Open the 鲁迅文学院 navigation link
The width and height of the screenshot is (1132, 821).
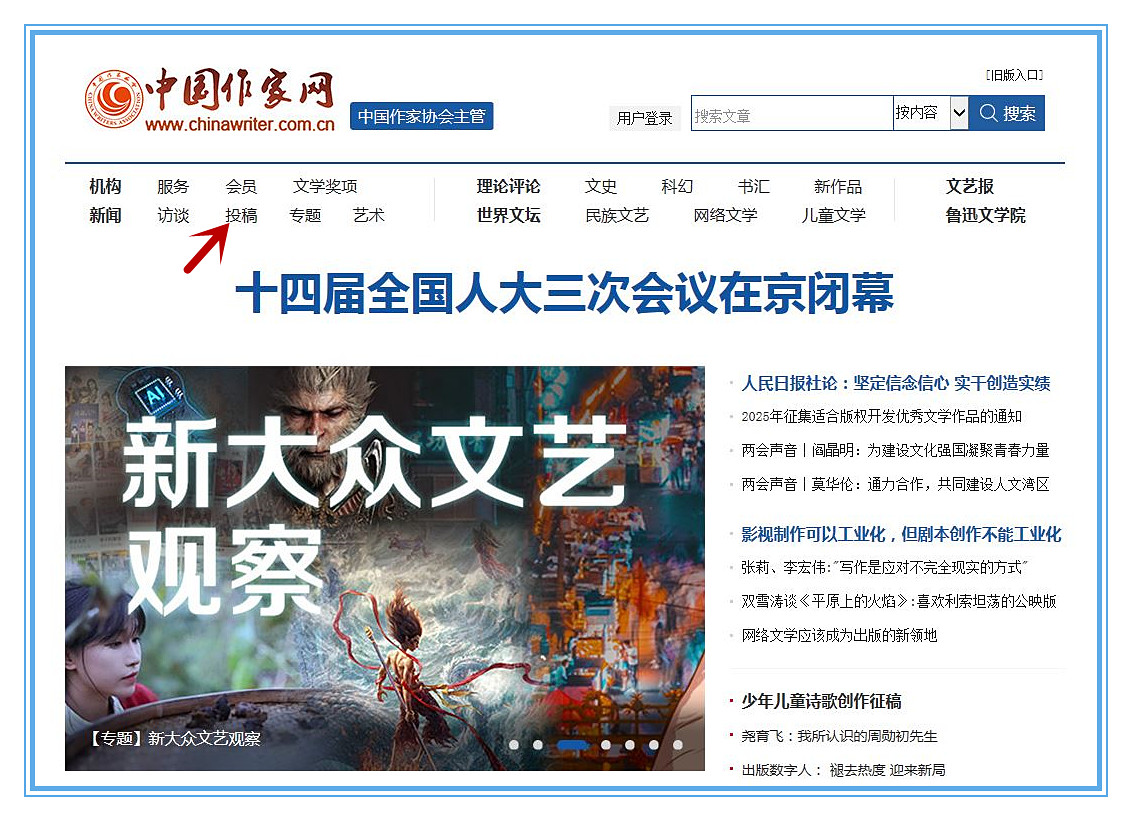click(x=985, y=215)
